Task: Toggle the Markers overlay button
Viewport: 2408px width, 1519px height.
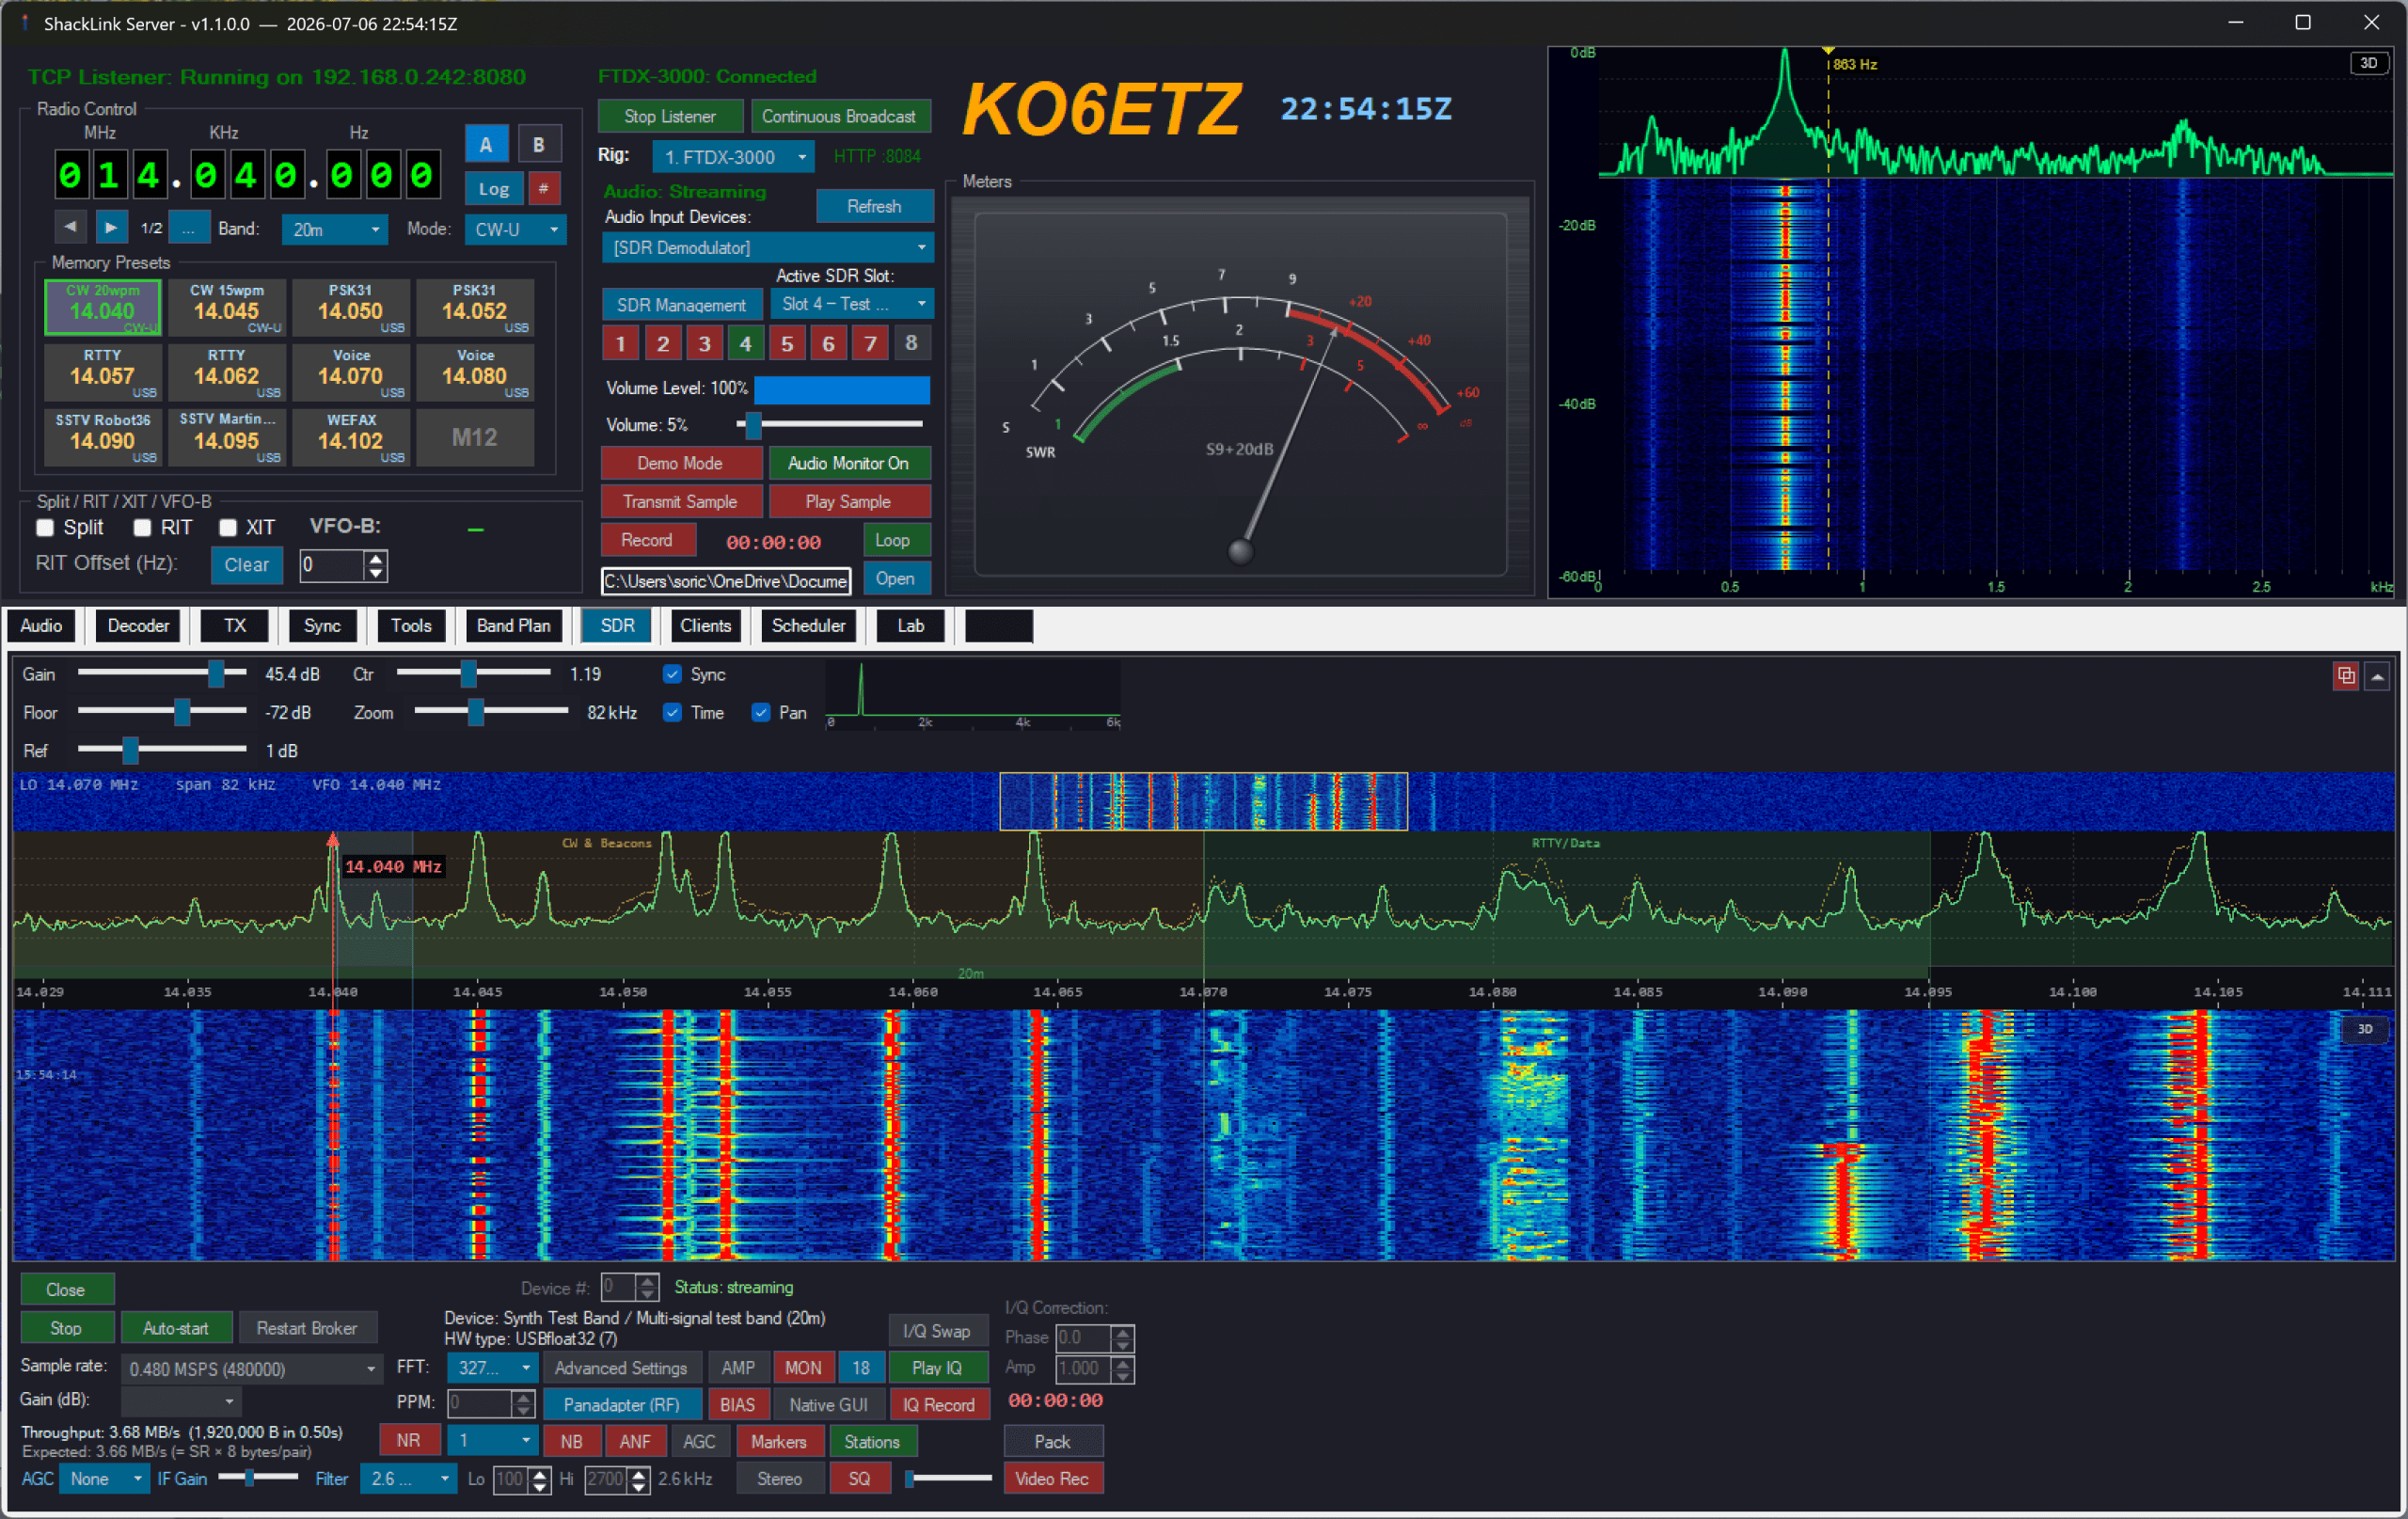Action: point(778,1441)
